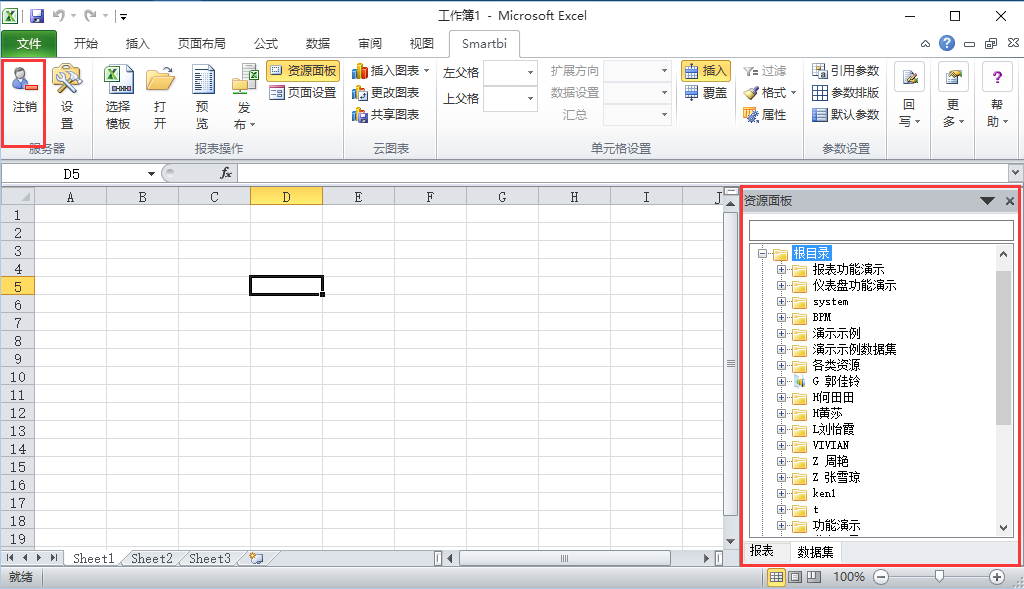Expand the system folder

pyautogui.click(x=781, y=302)
